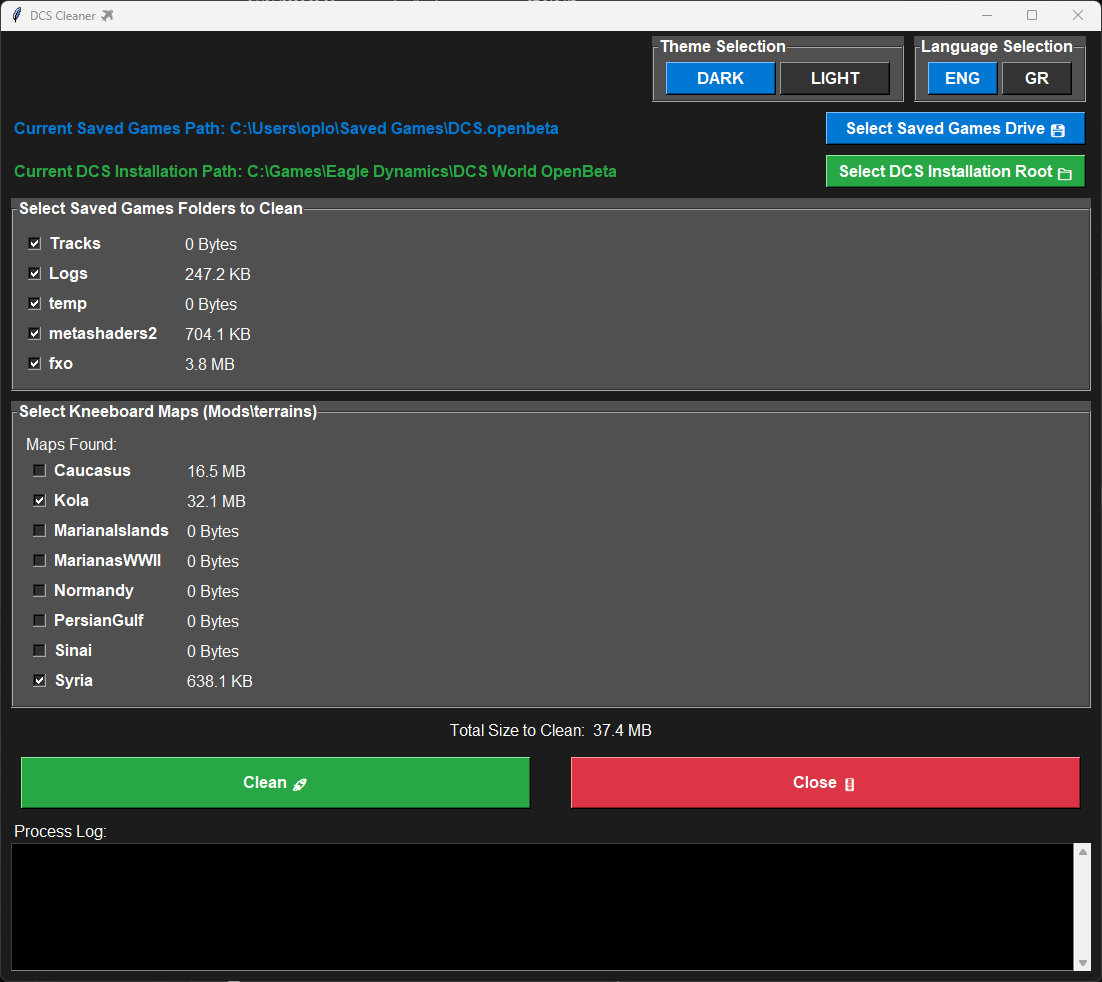
Task: Uncheck the fxo folder checkbox
Action: point(35,364)
